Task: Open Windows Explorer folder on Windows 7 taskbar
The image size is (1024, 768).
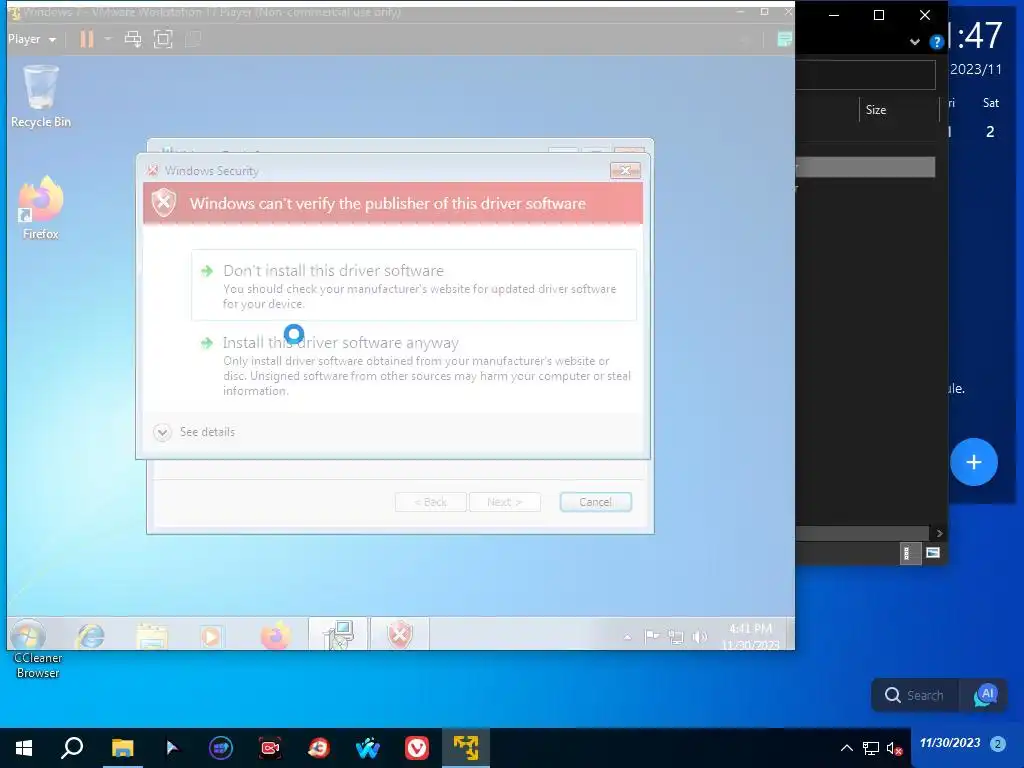Action: tap(152, 635)
